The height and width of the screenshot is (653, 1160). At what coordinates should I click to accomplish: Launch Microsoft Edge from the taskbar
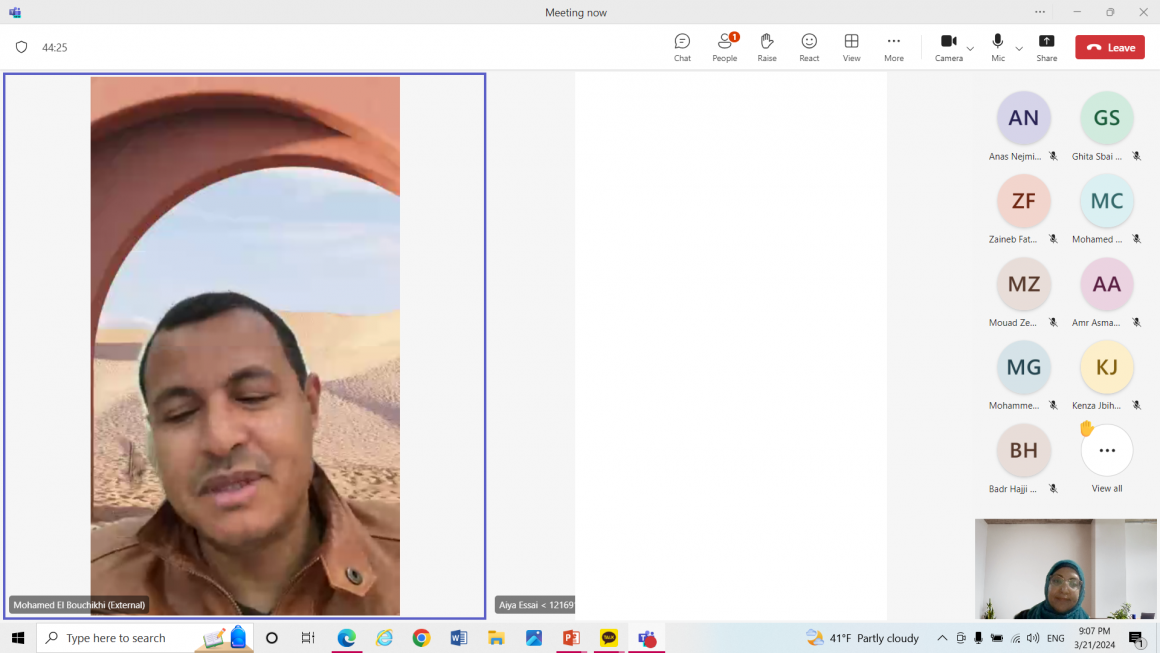point(346,637)
